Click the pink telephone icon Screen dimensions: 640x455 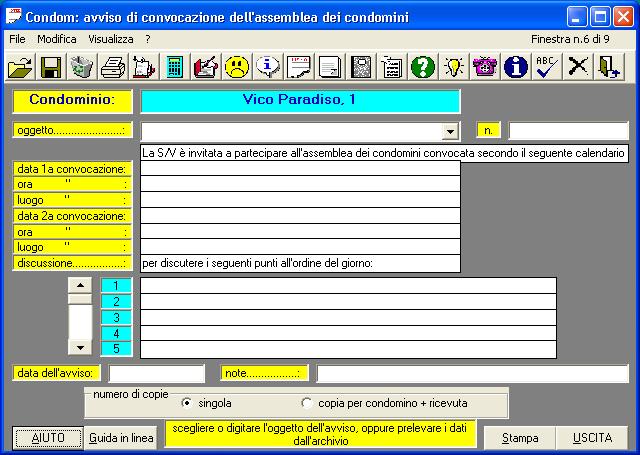485,67
